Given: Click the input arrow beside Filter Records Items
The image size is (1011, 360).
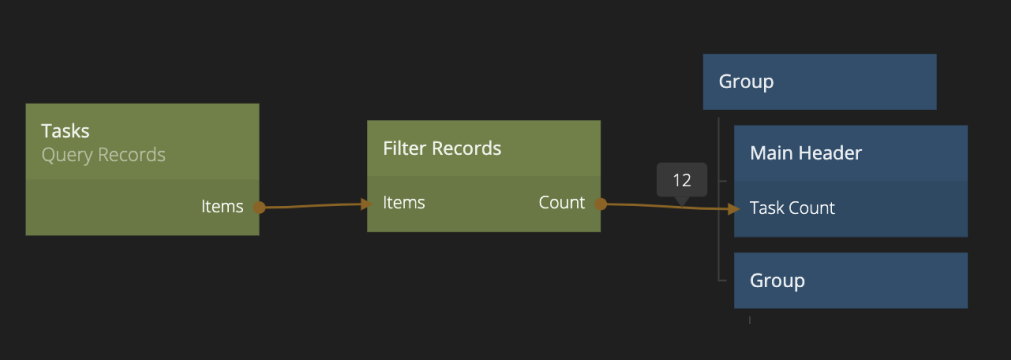Looking at the screenshot, I should tap(367, 204).
